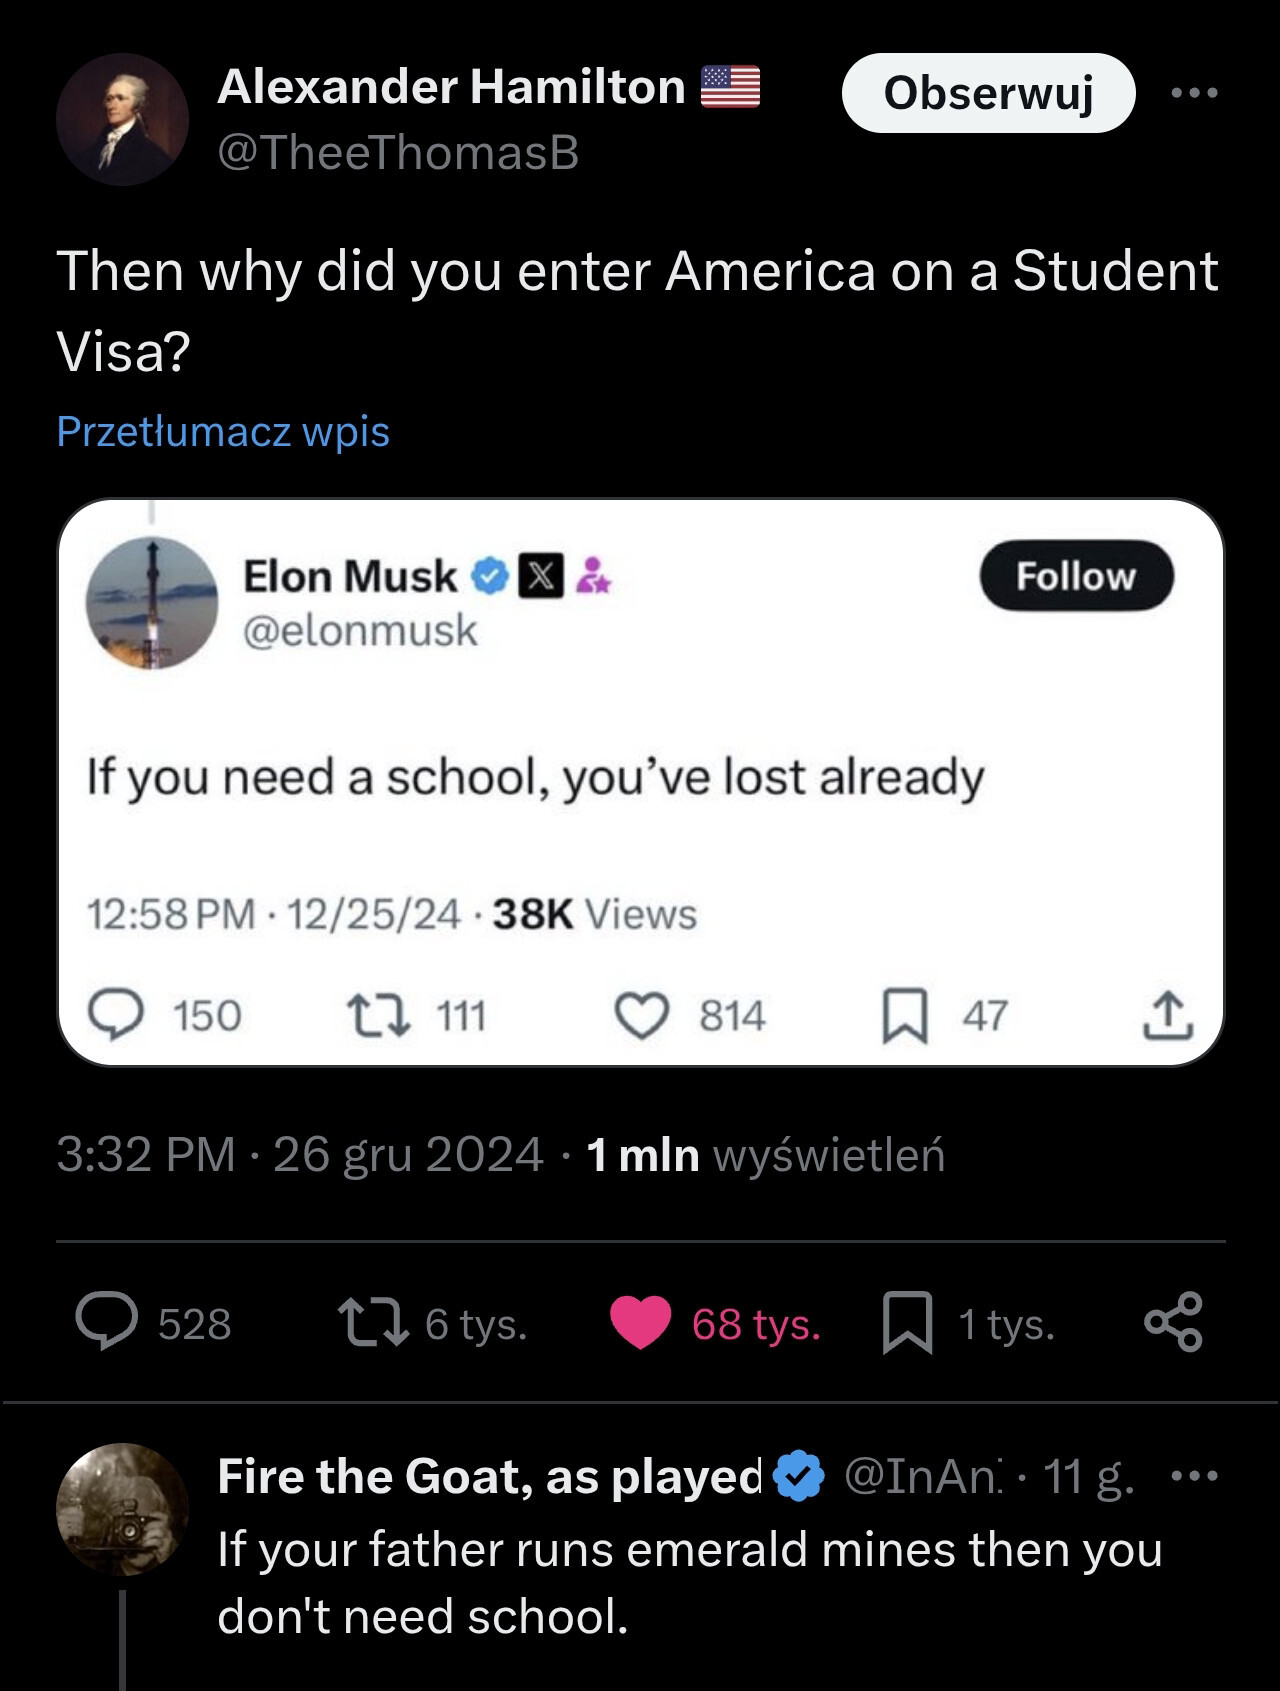Click the X affiliation badge icon

tap(539, 577)
